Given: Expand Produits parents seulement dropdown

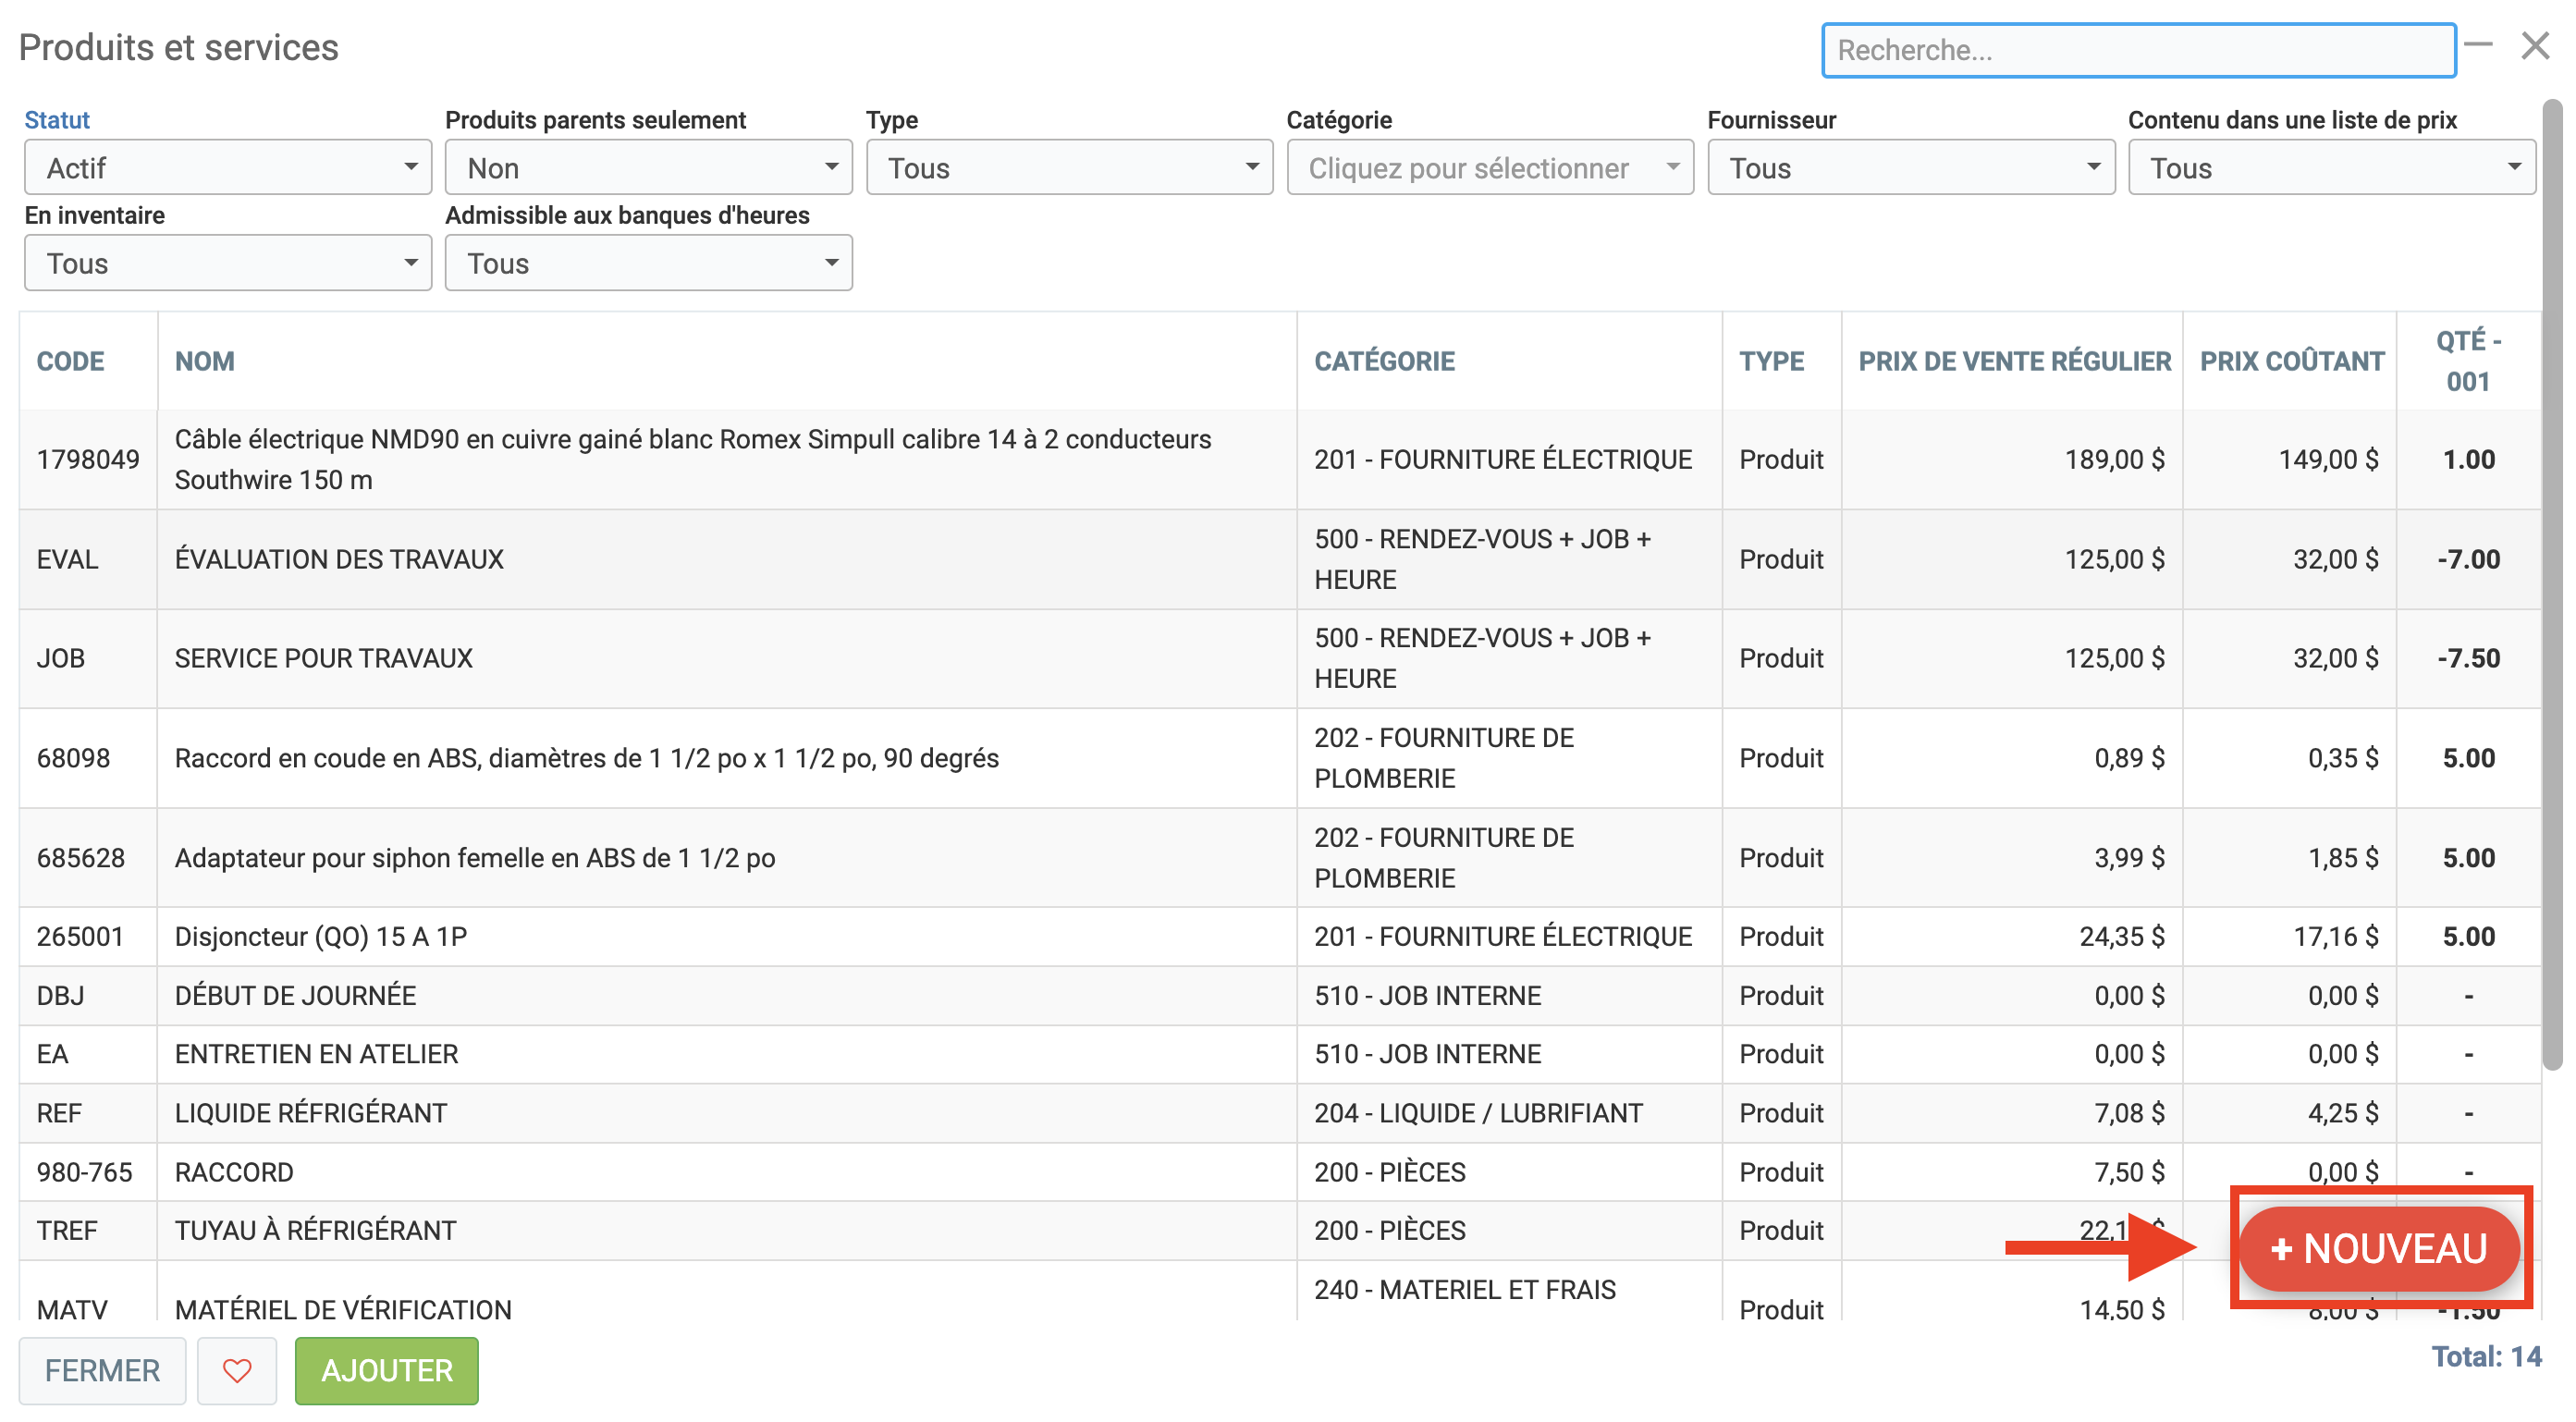Looking at the screenshot, I should (648, 168).
